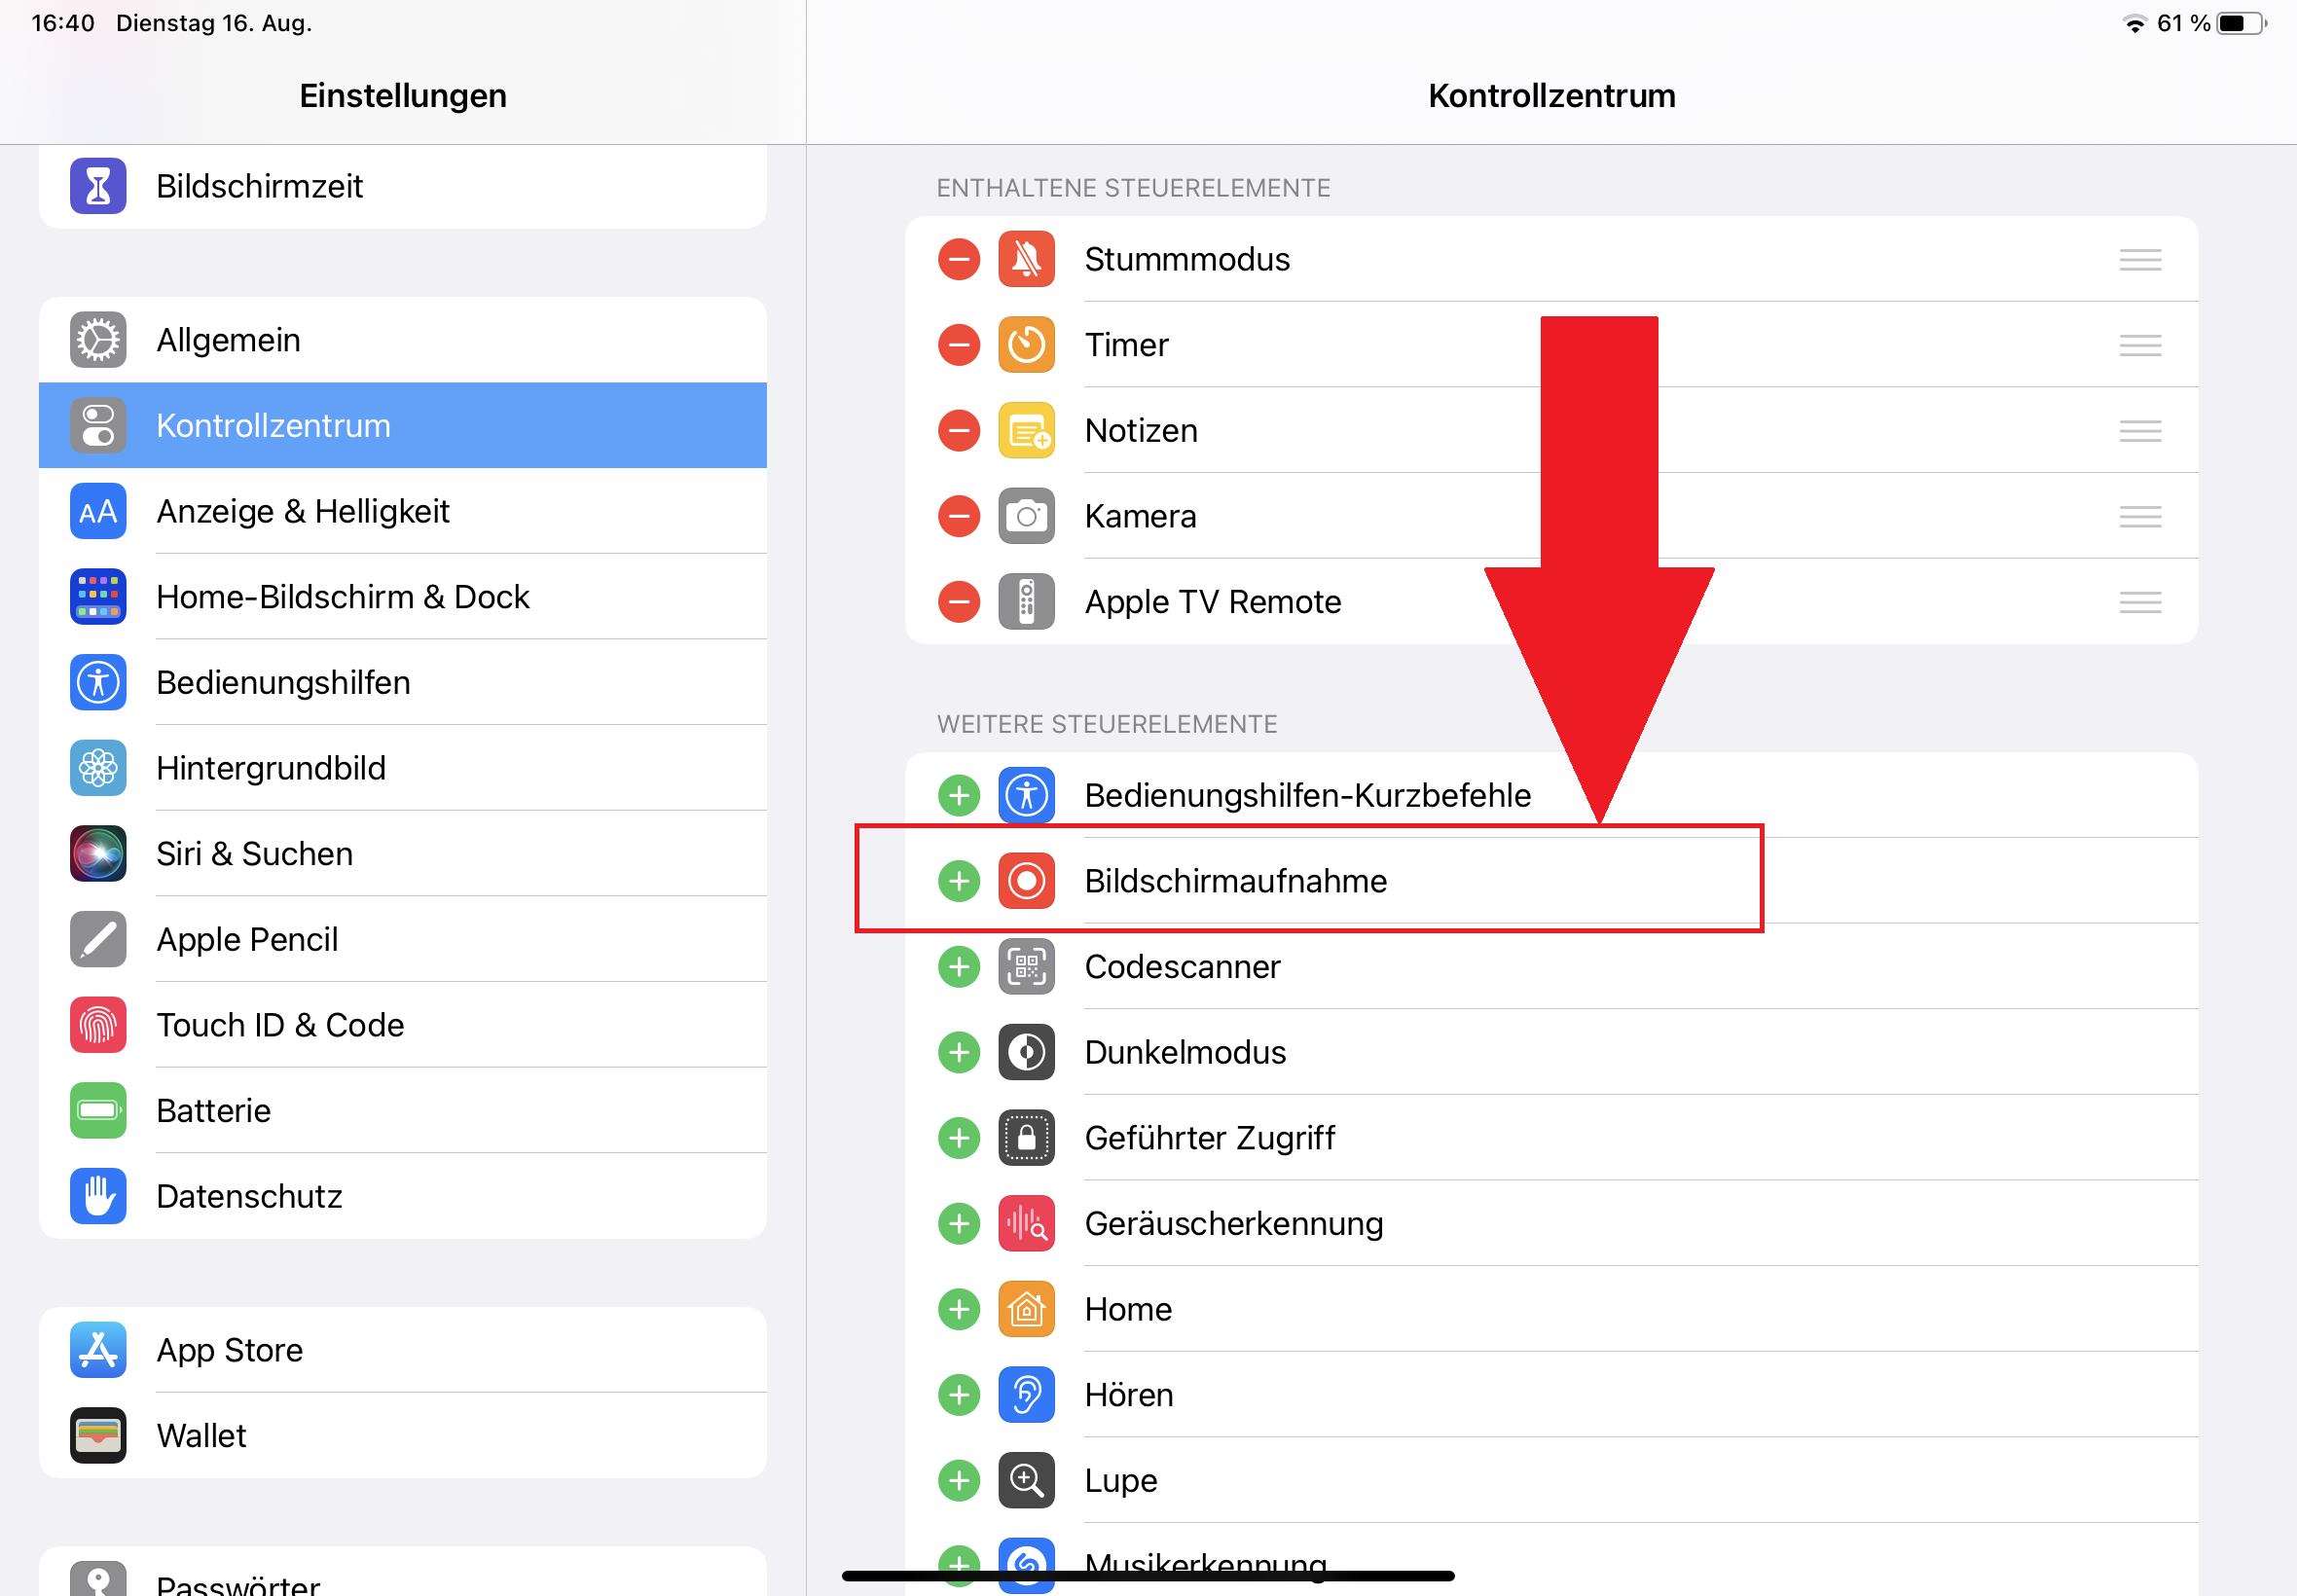2297x1596 pixels.
Task: Tap the Dunkelmodus icon
Action: (x=1026, y=1052)
